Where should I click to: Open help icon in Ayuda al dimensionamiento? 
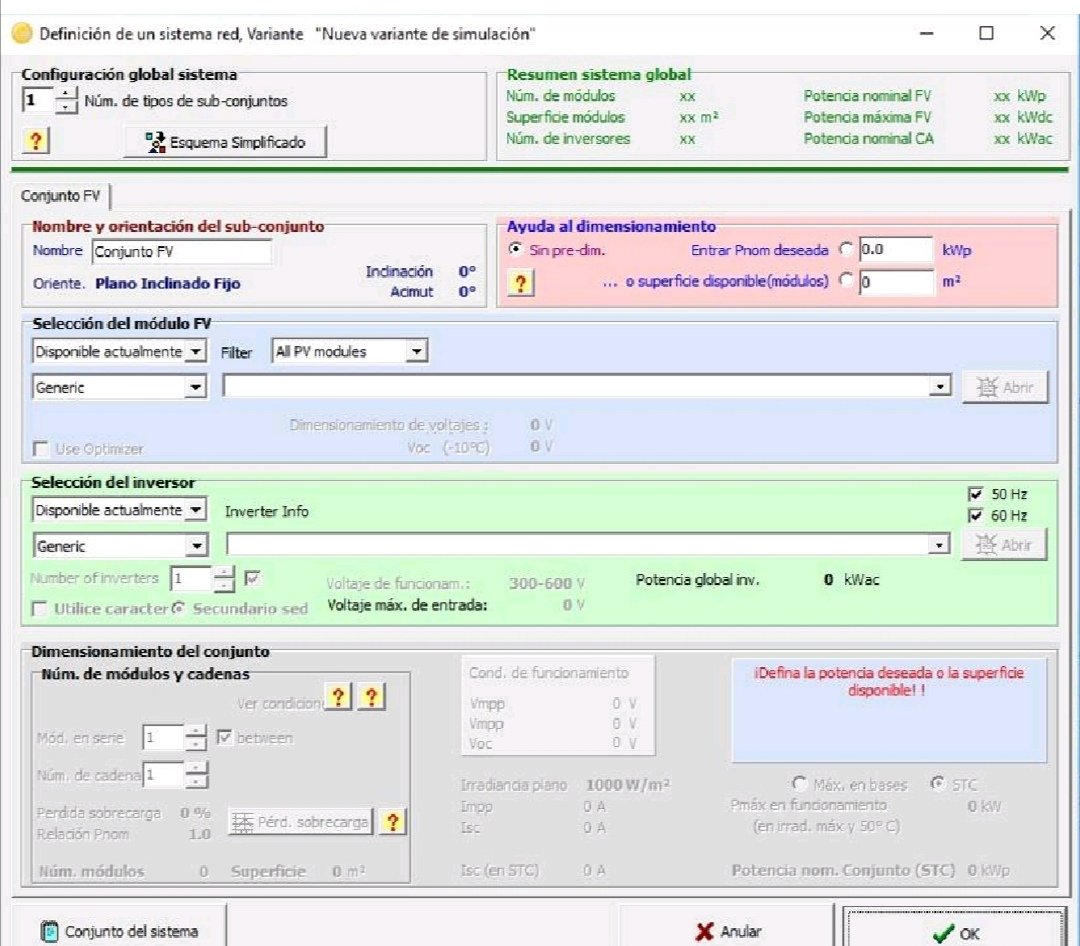click(x=521, y=282)
